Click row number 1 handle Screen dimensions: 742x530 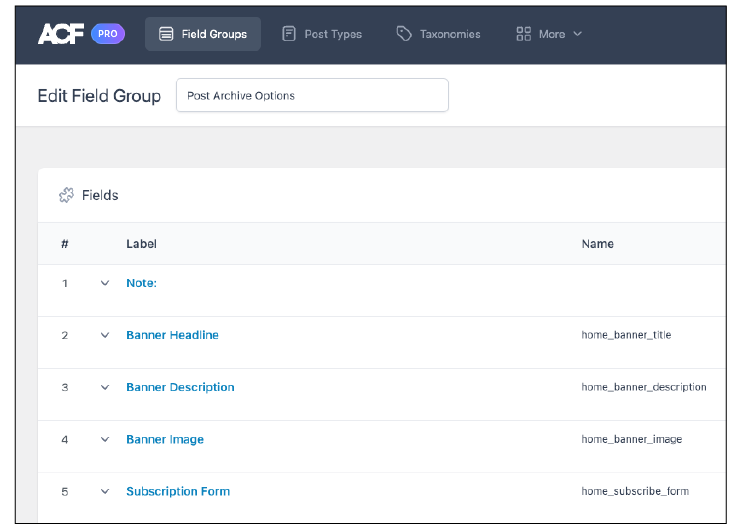coord(65,283)
